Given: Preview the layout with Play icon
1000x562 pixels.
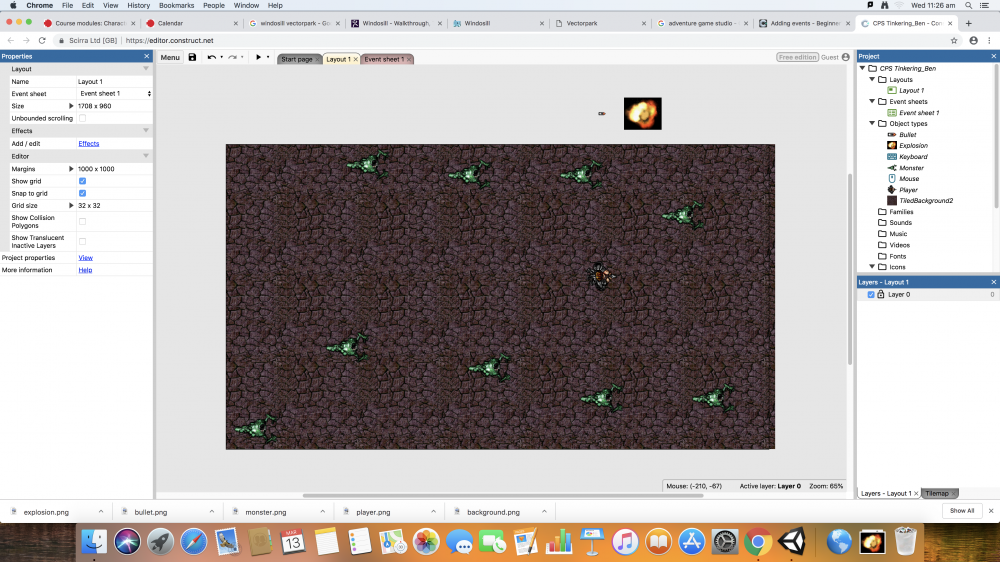Looking at the screenshot, I should coord(258,57).
